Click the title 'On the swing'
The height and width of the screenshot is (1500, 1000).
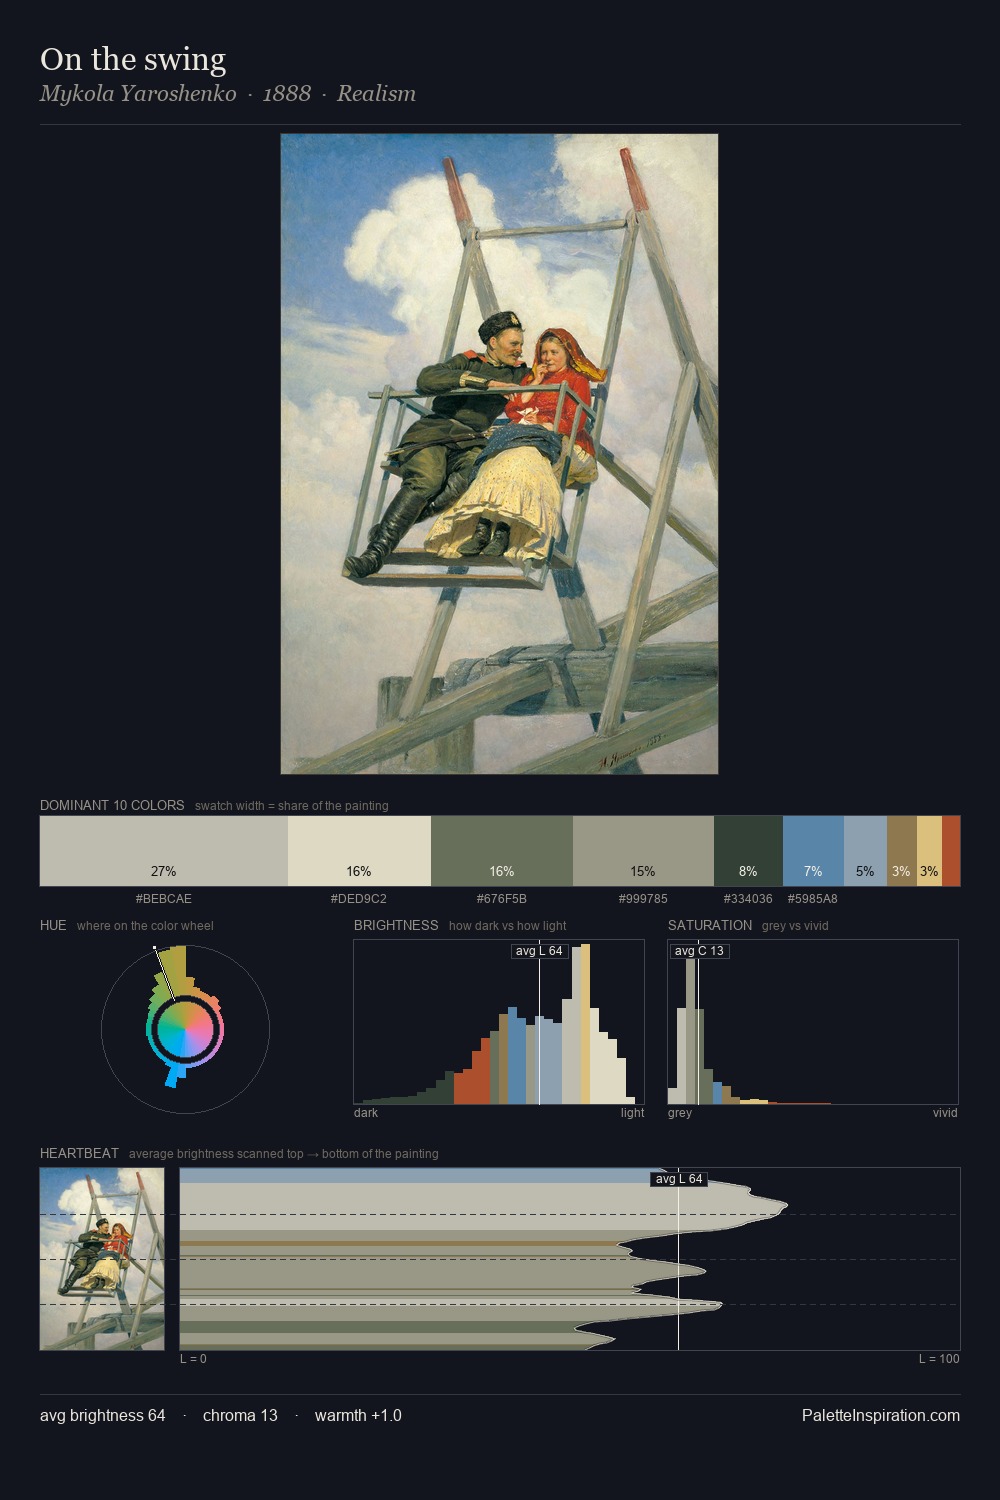pos(133,59)
